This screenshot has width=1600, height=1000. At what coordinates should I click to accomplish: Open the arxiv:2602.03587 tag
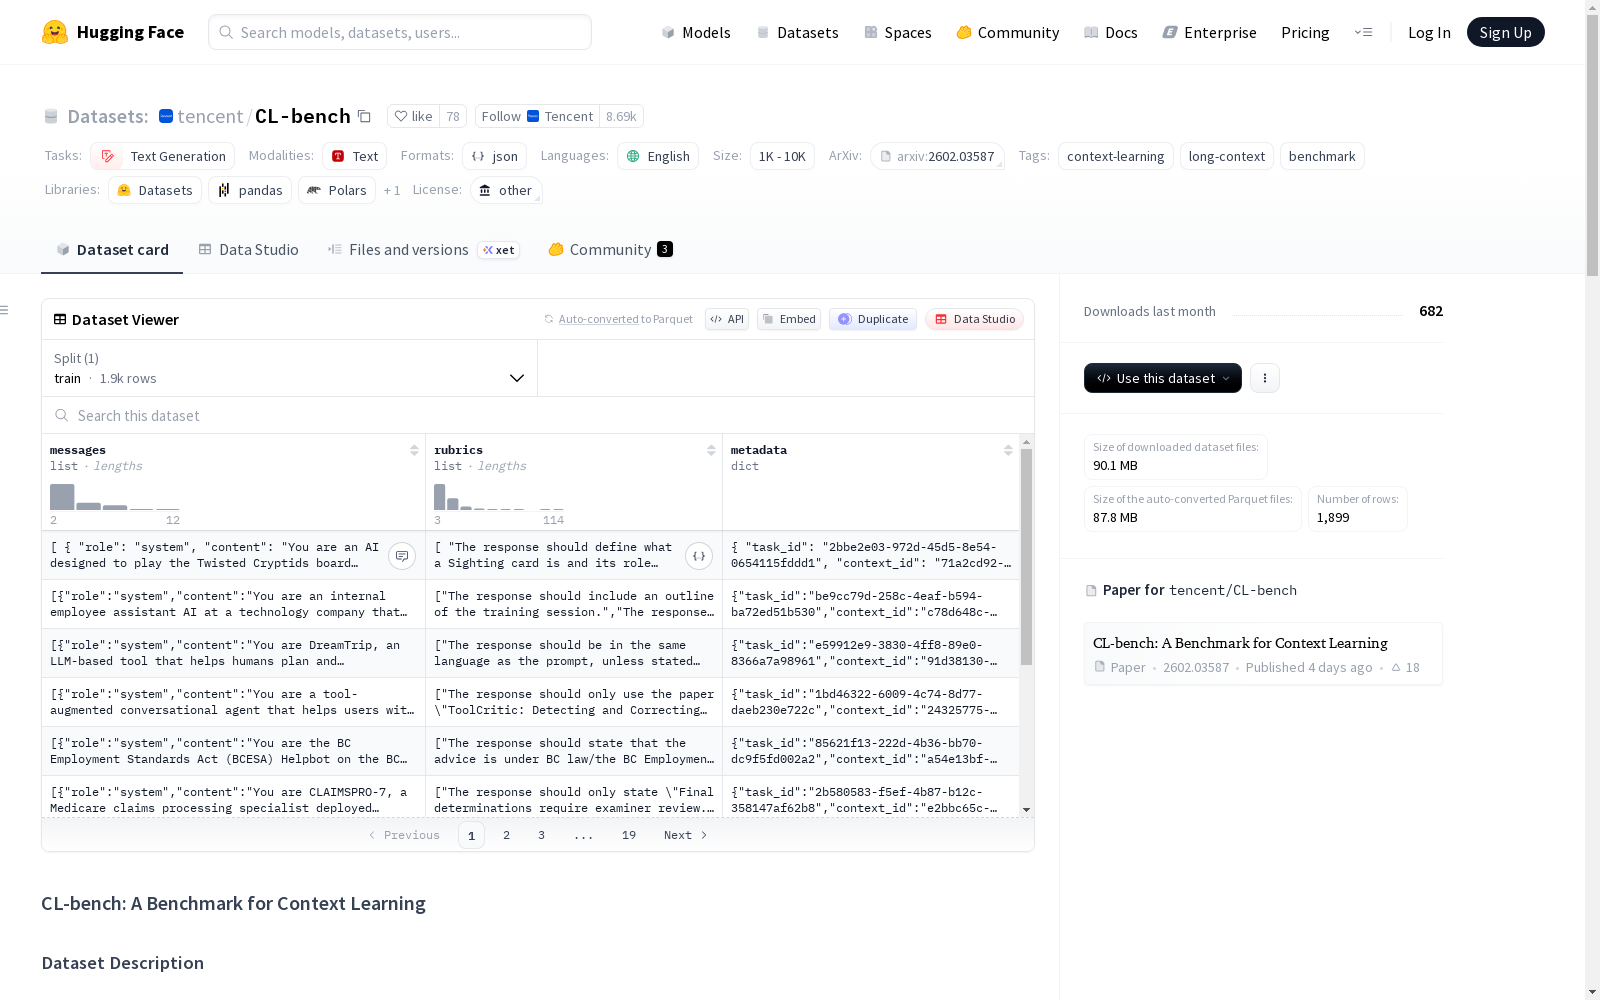click(x=937, y=156)
